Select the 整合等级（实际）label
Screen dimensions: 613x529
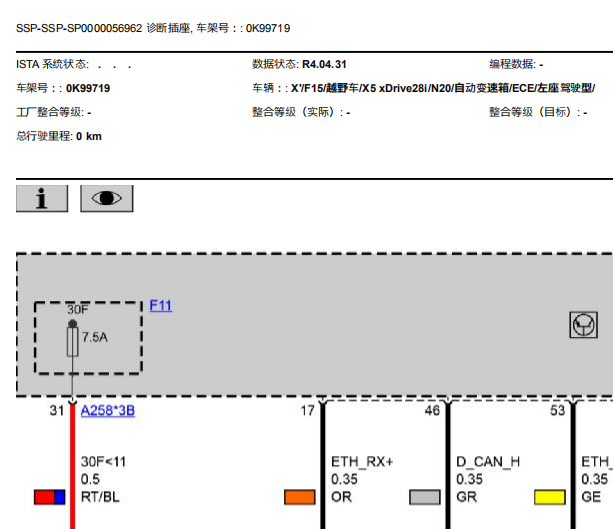coord(298,113)
